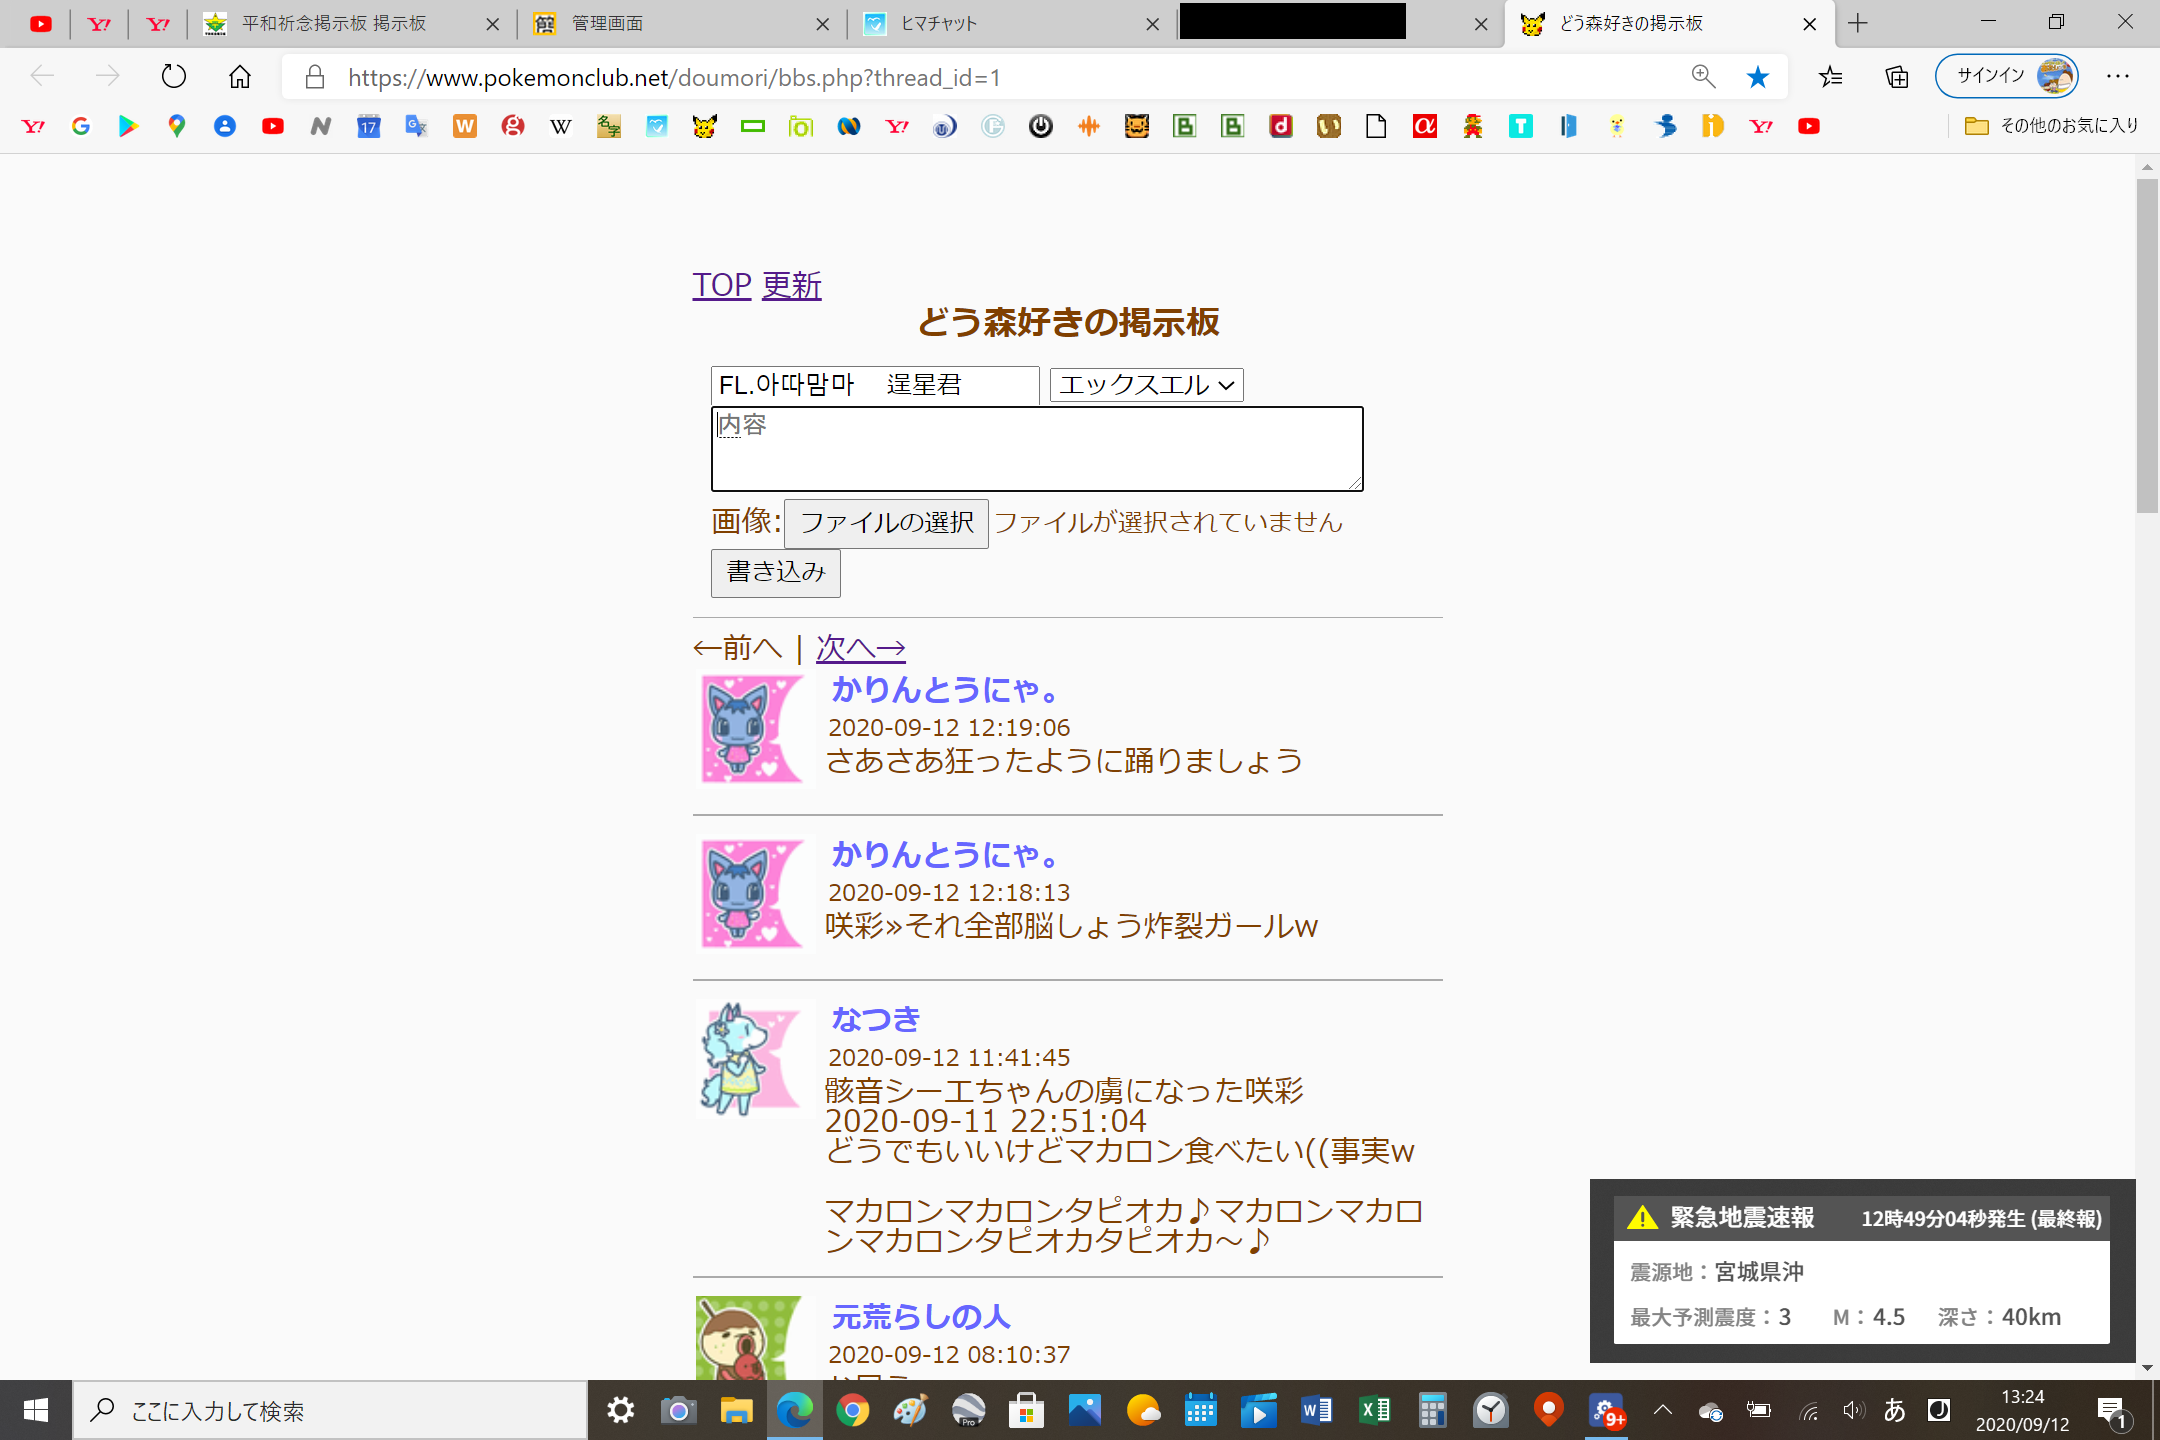Switch to ヒマチャット tab
Image resolution: width=2160 pixels, height=1440 pixels.
(x=938, y=24)
